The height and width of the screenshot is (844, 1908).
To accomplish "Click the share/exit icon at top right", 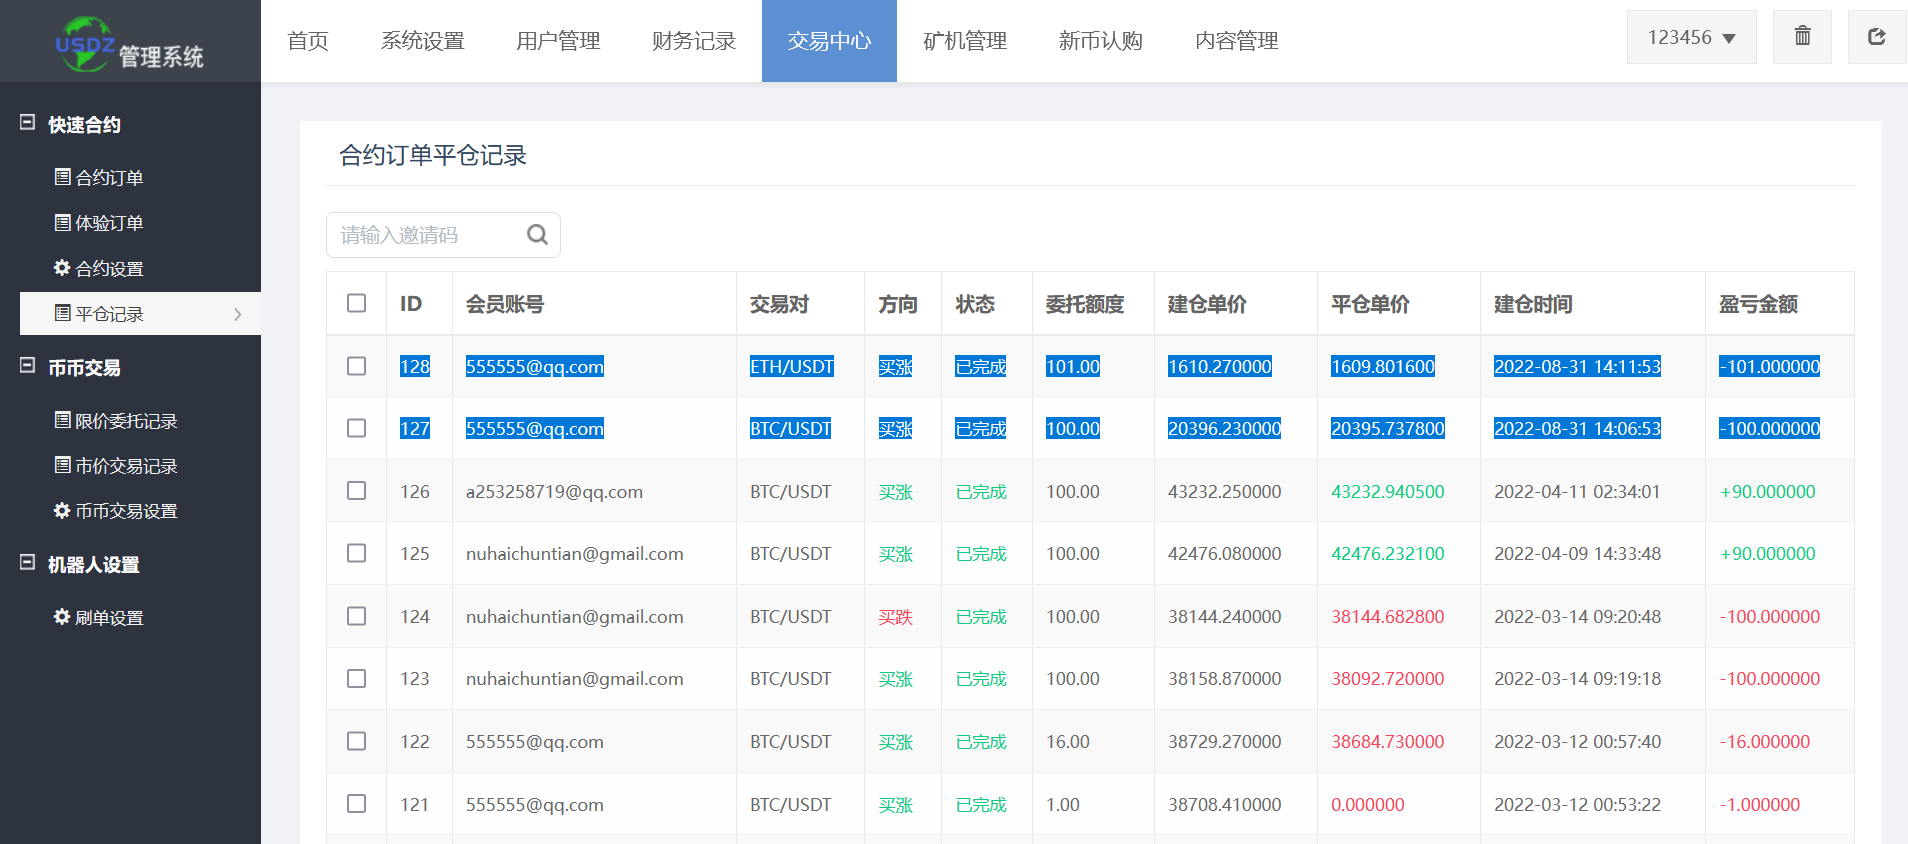I will tap(1876, 37).
